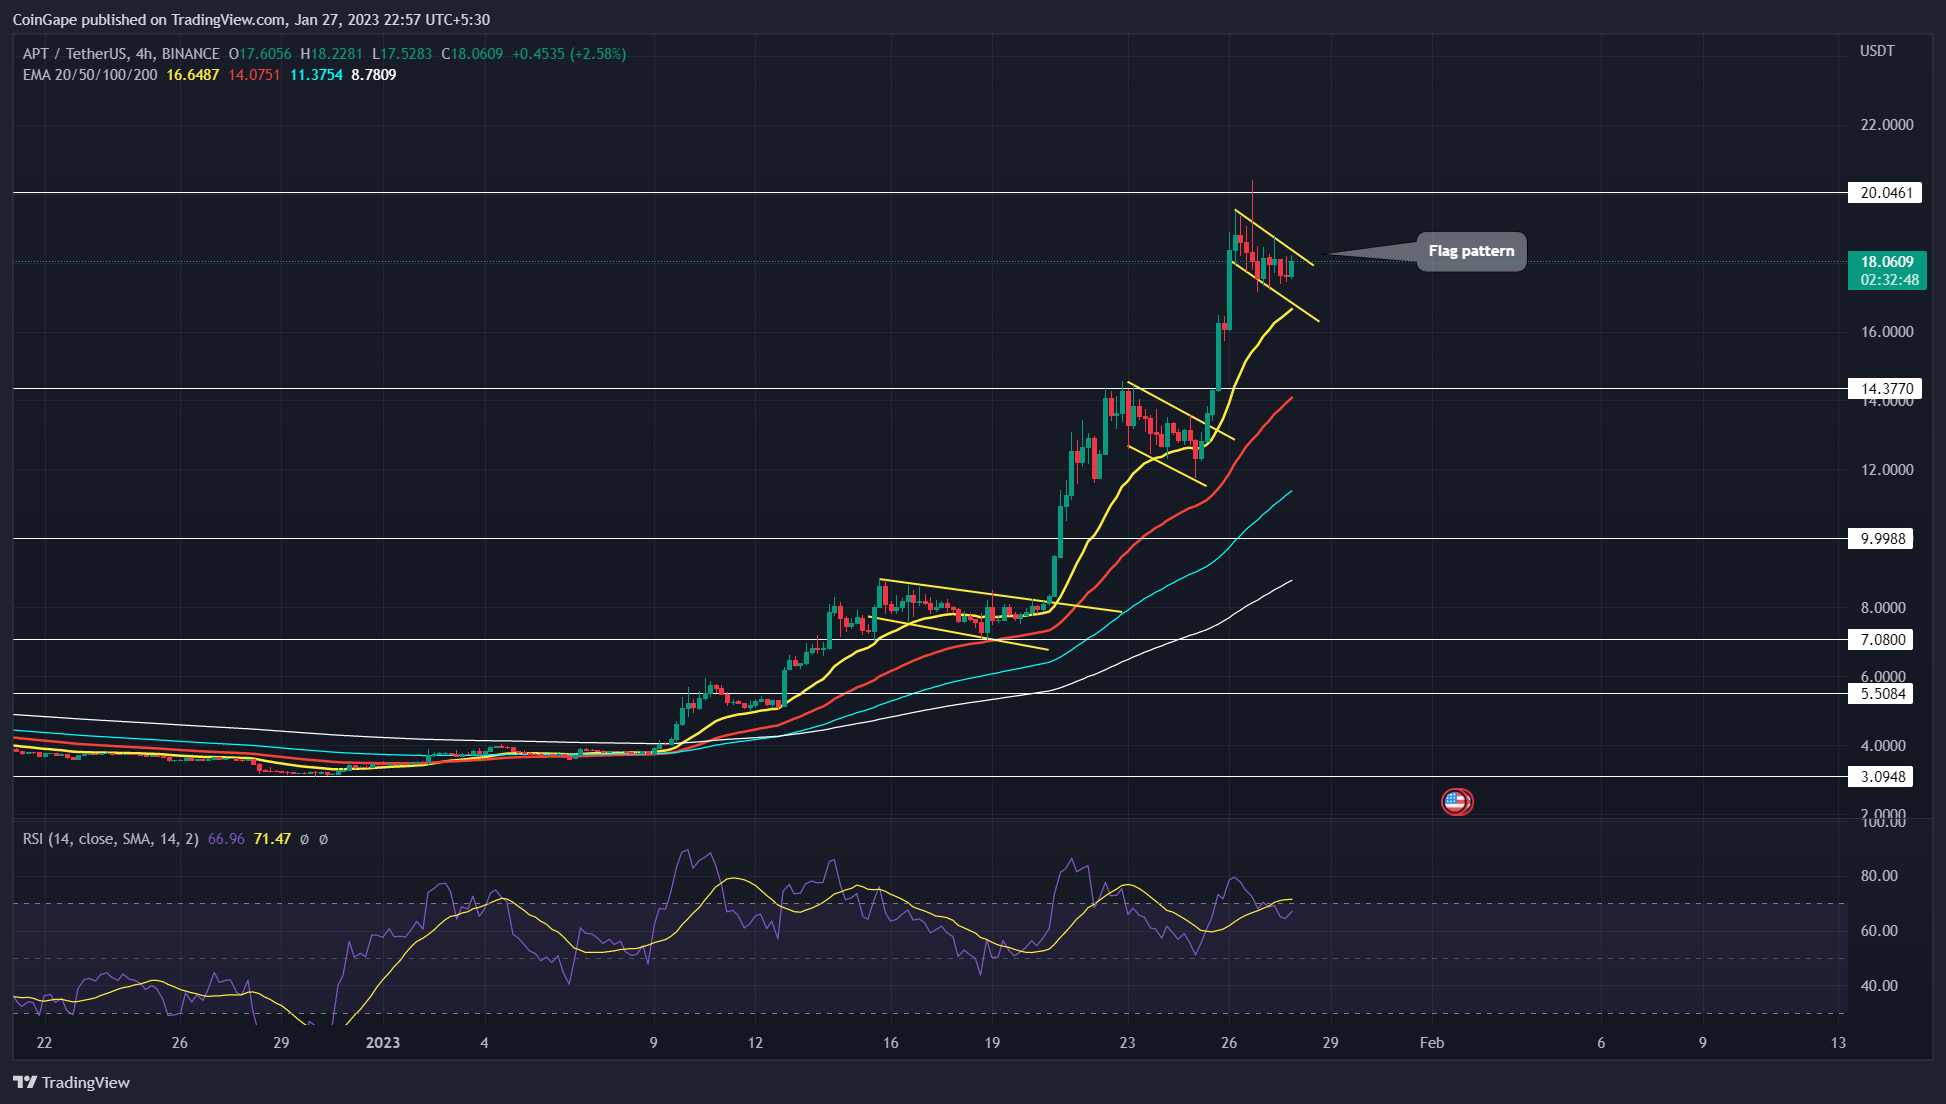Click the first ø symbol in RSI legend
The image size is (1946, 1104).
pyautogui.click(x=304, y=839)
